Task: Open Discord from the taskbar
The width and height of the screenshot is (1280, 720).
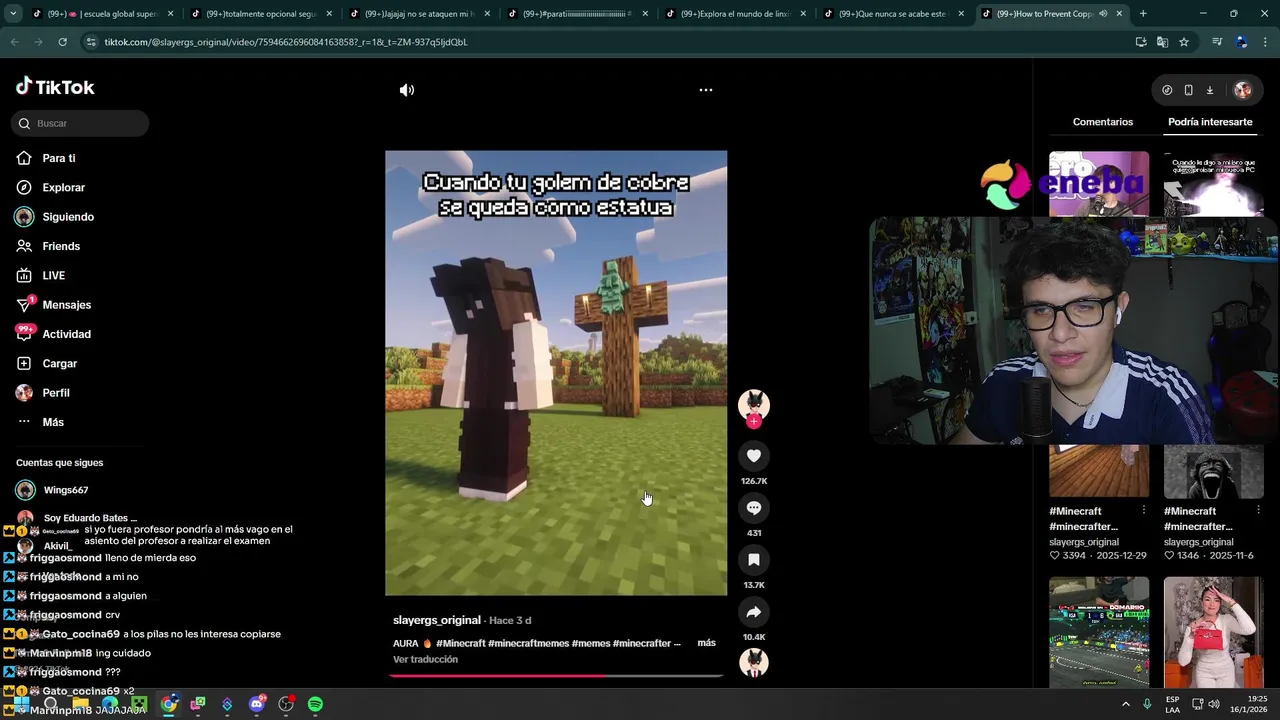Action: [x=257, y=705]
